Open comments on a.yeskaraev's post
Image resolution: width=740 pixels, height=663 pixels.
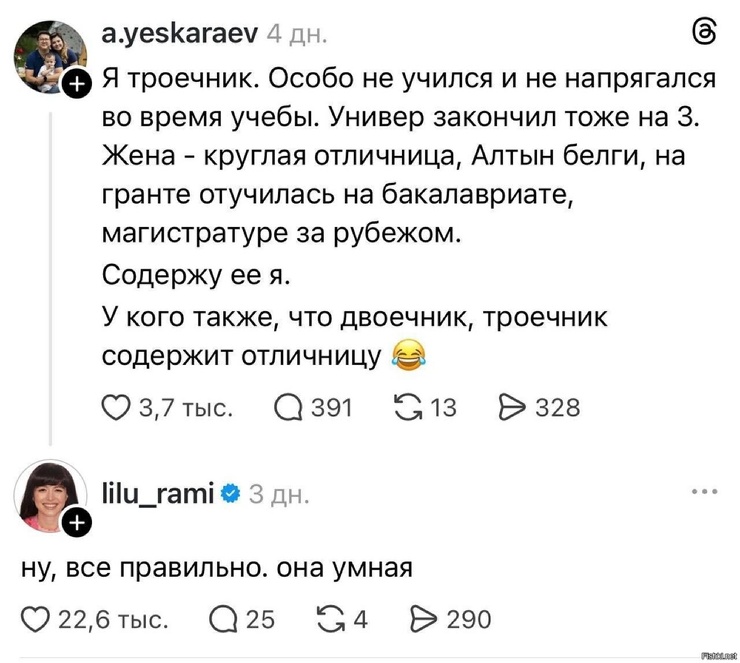(287, 407)
